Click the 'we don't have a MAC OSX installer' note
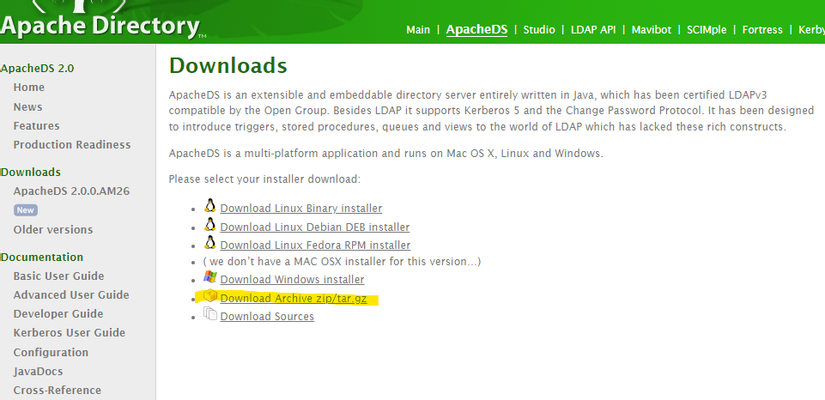The image size is (825, 400). (342, 261)
